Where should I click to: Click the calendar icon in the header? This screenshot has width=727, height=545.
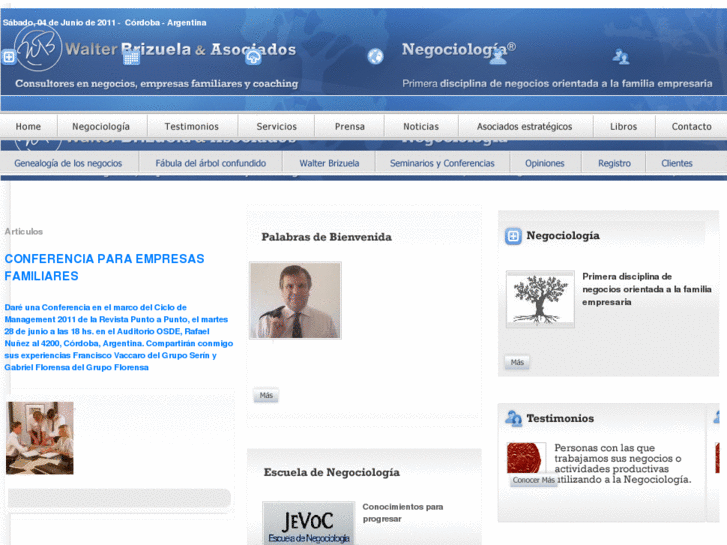click(132, 58)
